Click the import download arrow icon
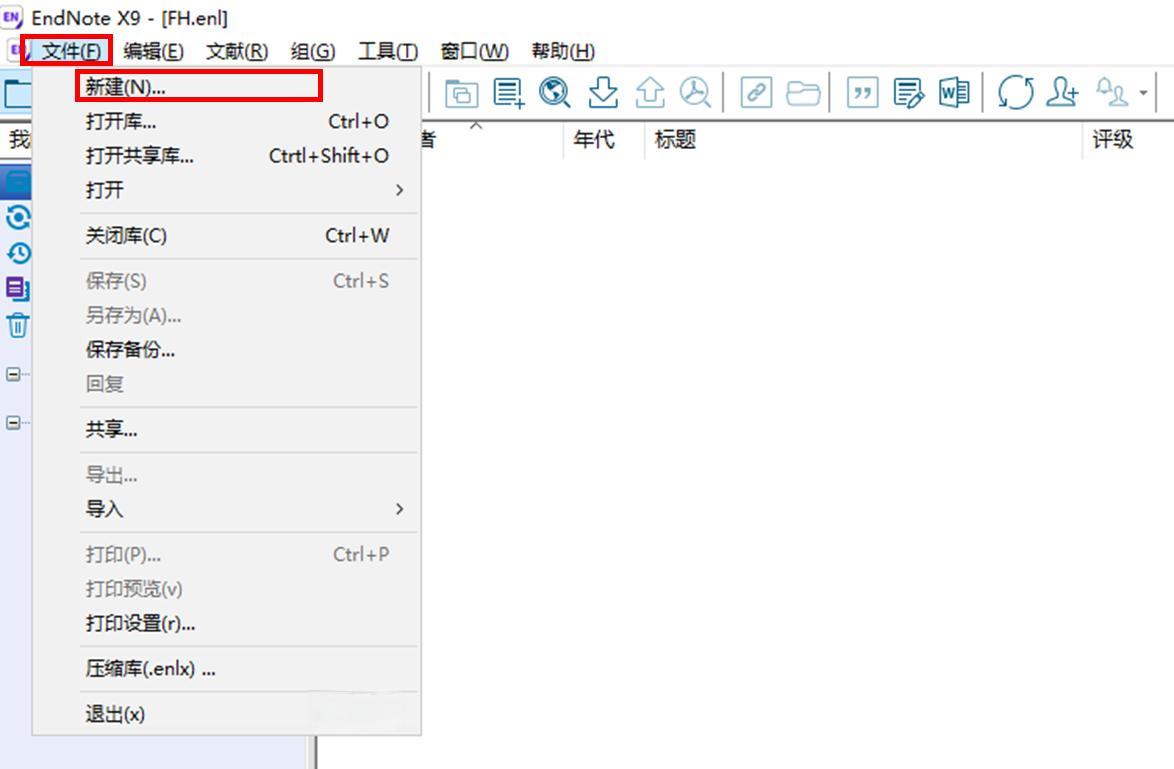This screenshot has width=1174, height=769. tap(603, 93)
